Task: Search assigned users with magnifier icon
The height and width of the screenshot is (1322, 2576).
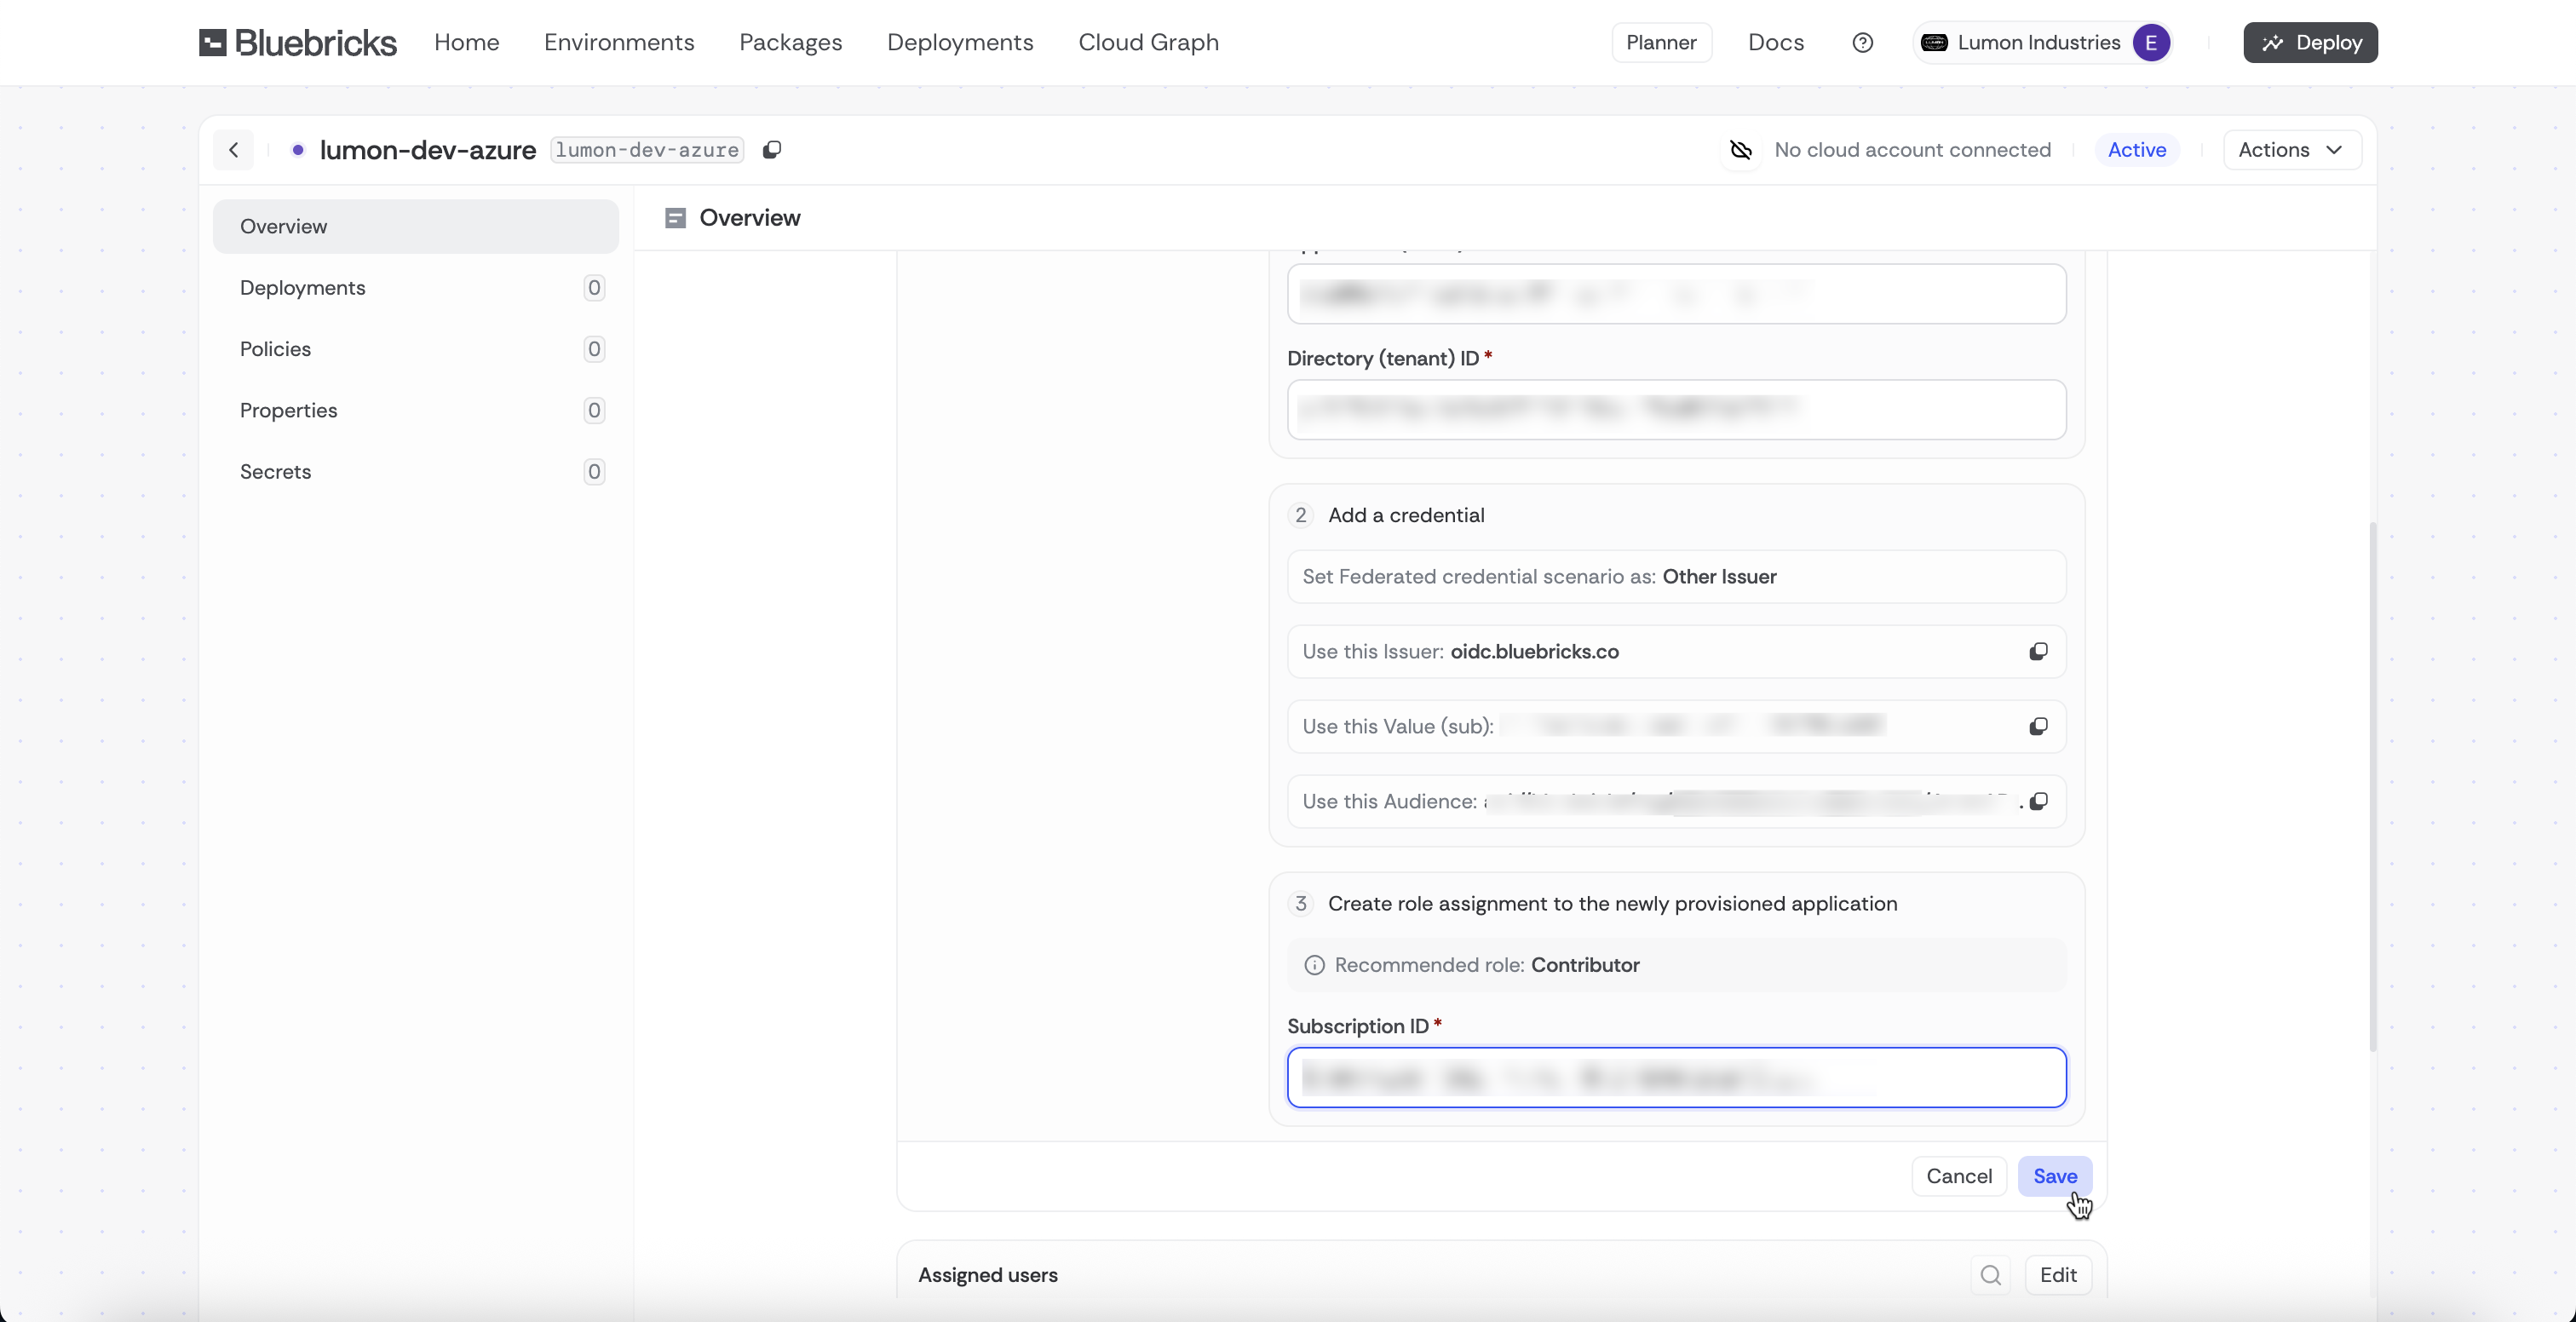Action: pos(1990,1275)
